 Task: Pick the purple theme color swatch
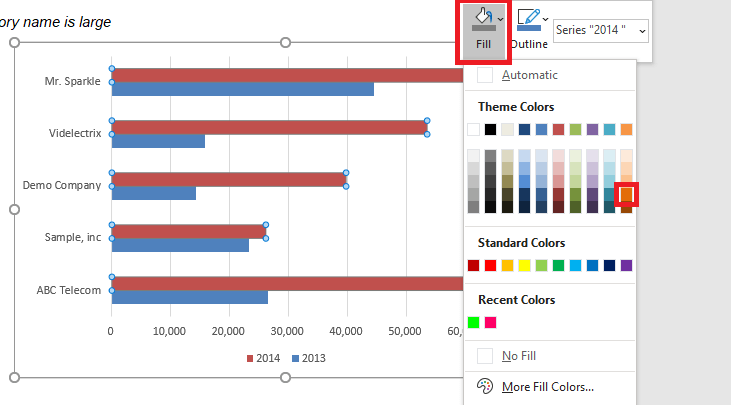click(593, 130)
